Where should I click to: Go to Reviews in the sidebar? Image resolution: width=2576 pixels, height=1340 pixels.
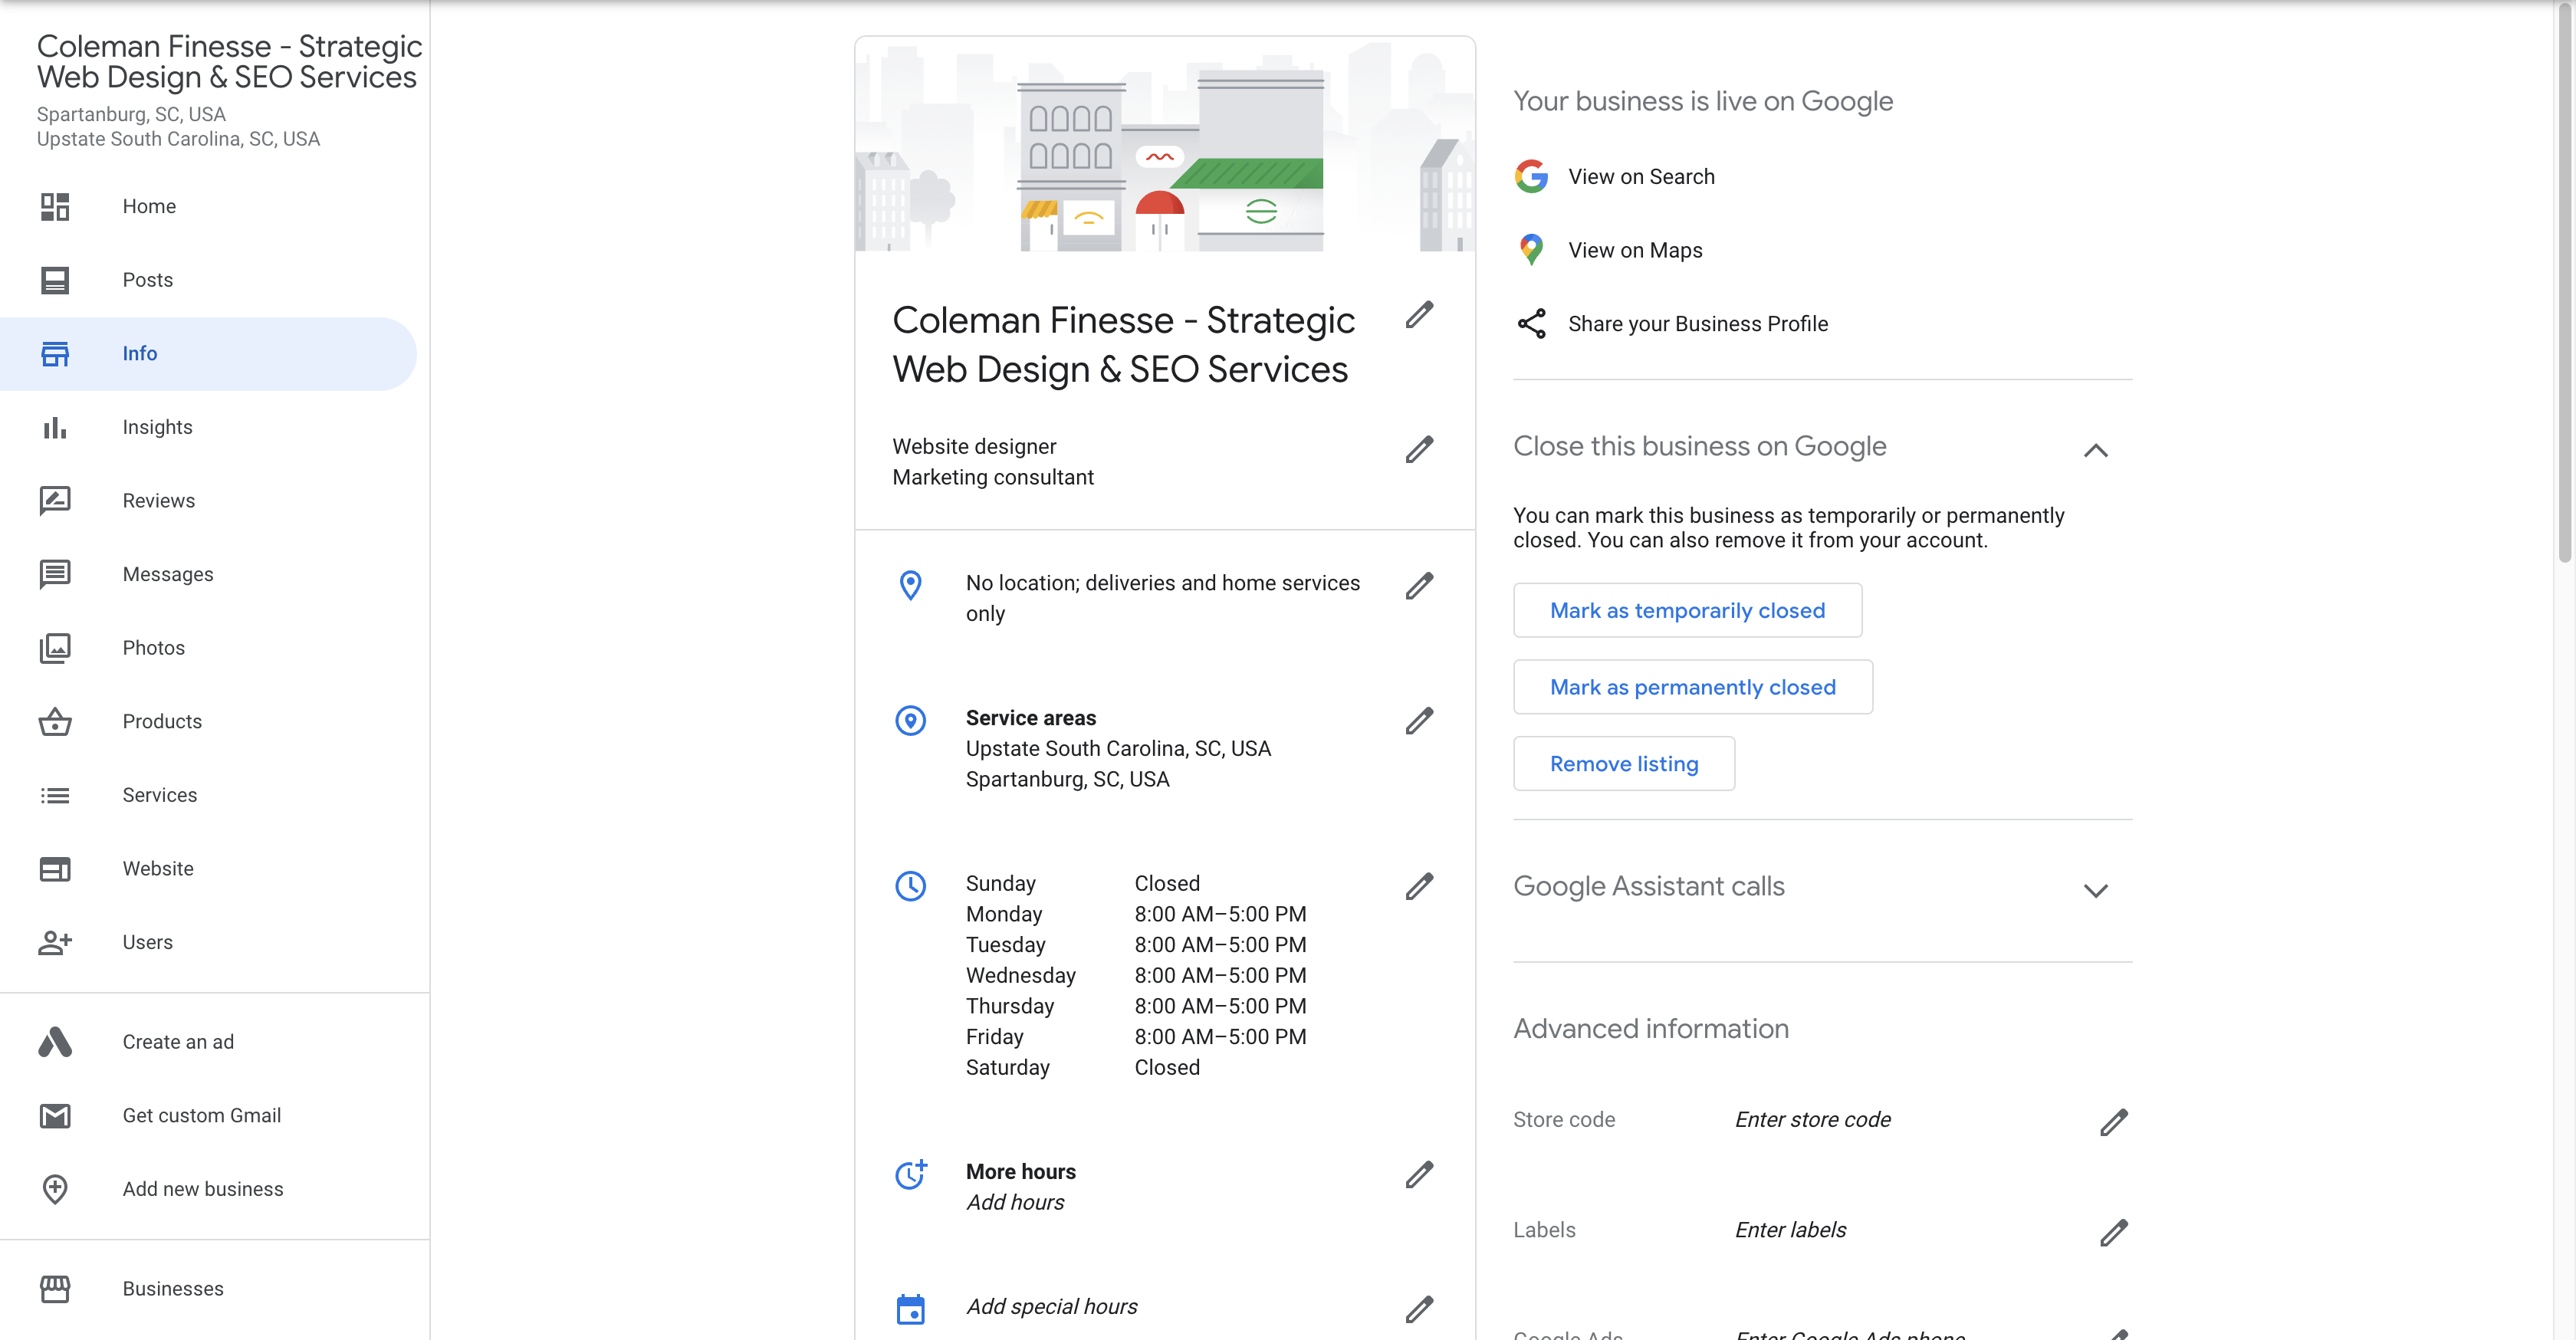(158, 501)
